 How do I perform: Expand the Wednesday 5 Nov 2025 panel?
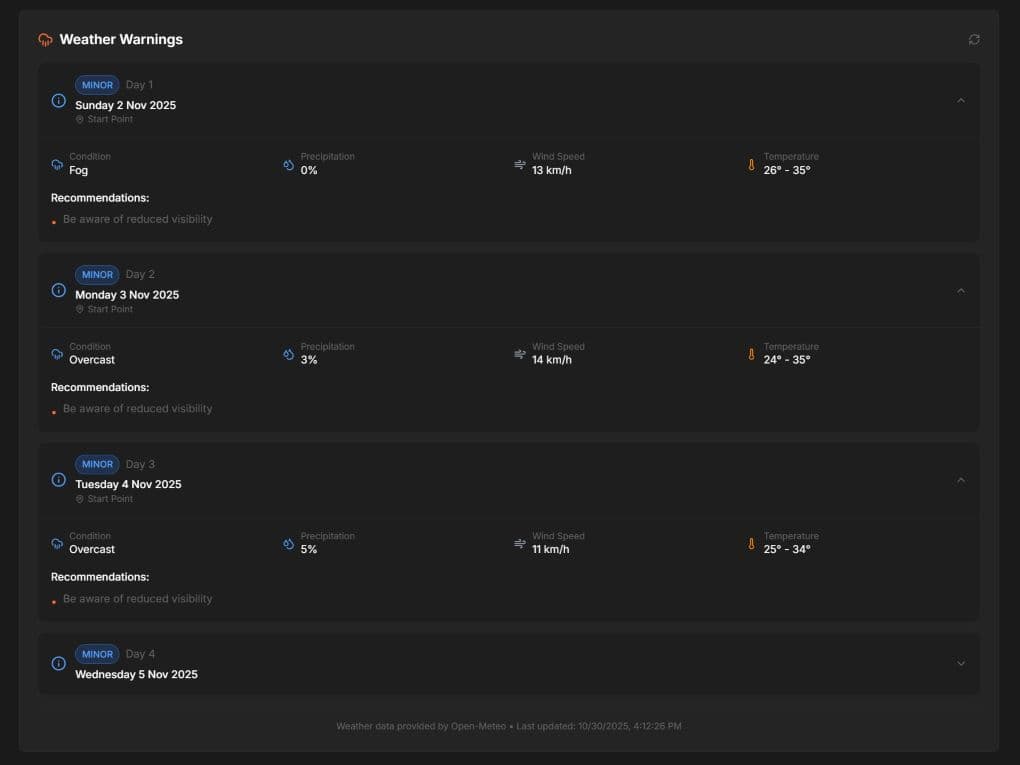[961, 663]
